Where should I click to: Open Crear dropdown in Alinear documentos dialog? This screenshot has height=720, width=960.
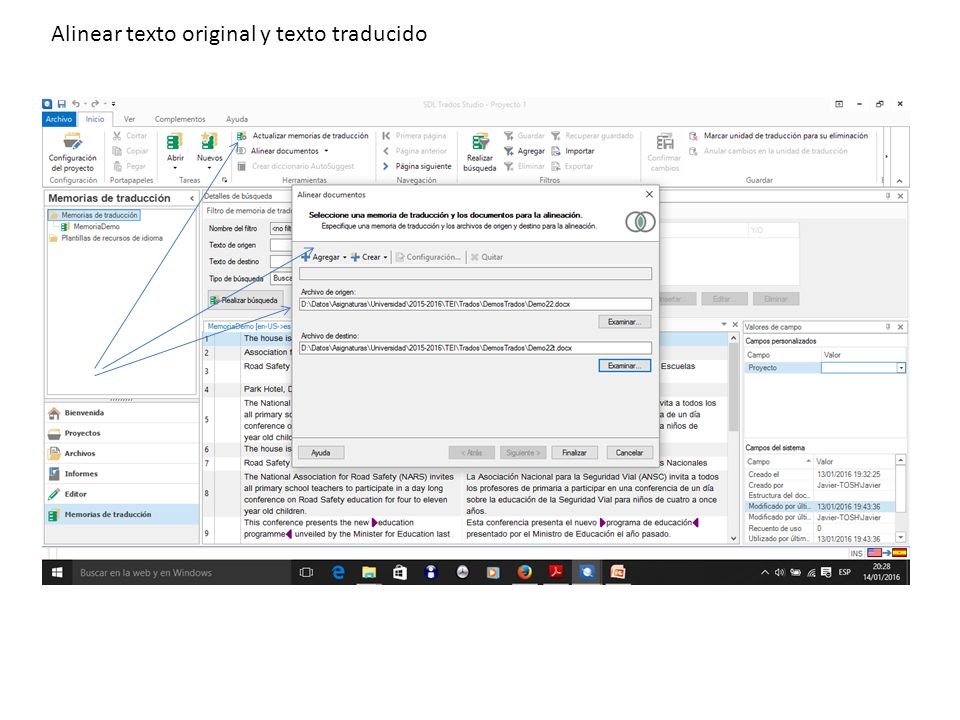point(385,257)
